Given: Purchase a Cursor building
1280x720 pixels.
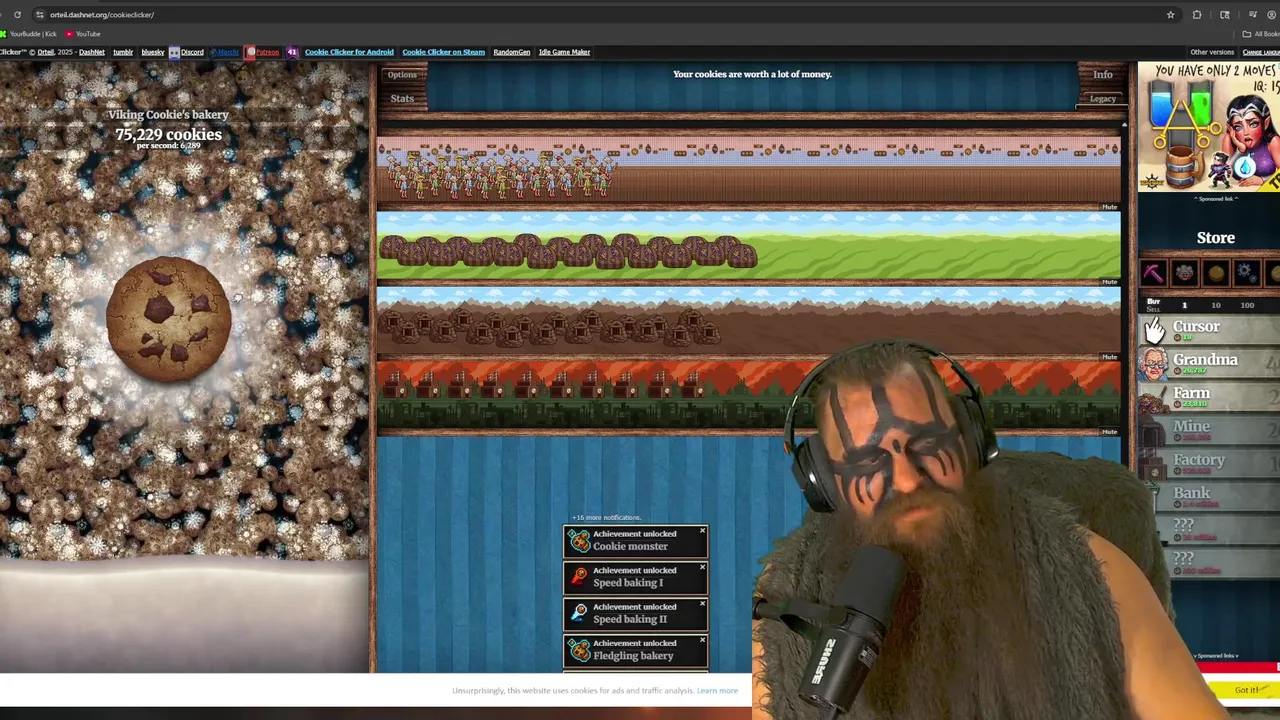Looking at the screenshot, I should (1209, 330).
